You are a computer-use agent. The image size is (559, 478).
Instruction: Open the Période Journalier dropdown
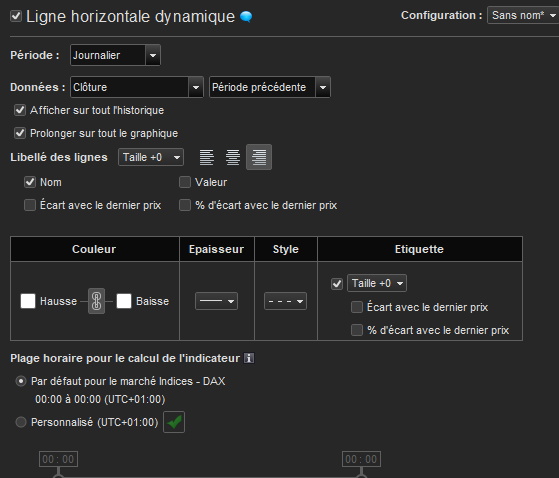pos(115,55)
